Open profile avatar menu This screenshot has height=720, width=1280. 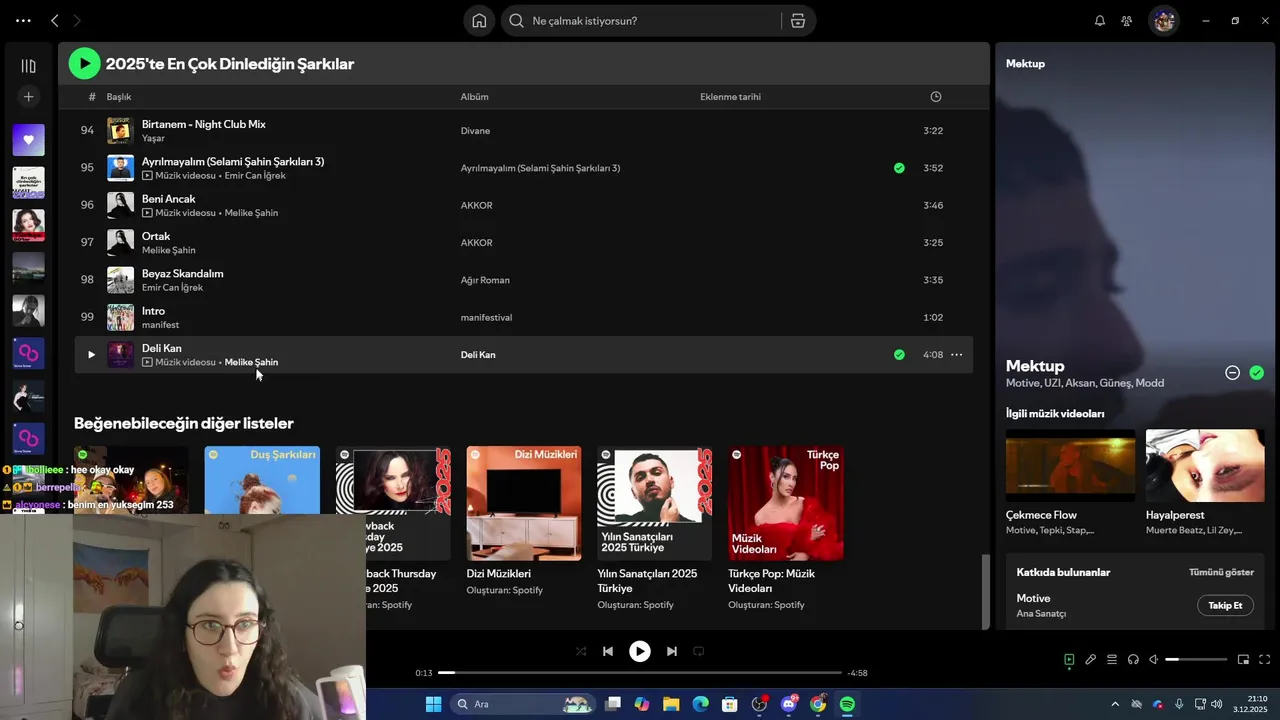(1164, 21)
